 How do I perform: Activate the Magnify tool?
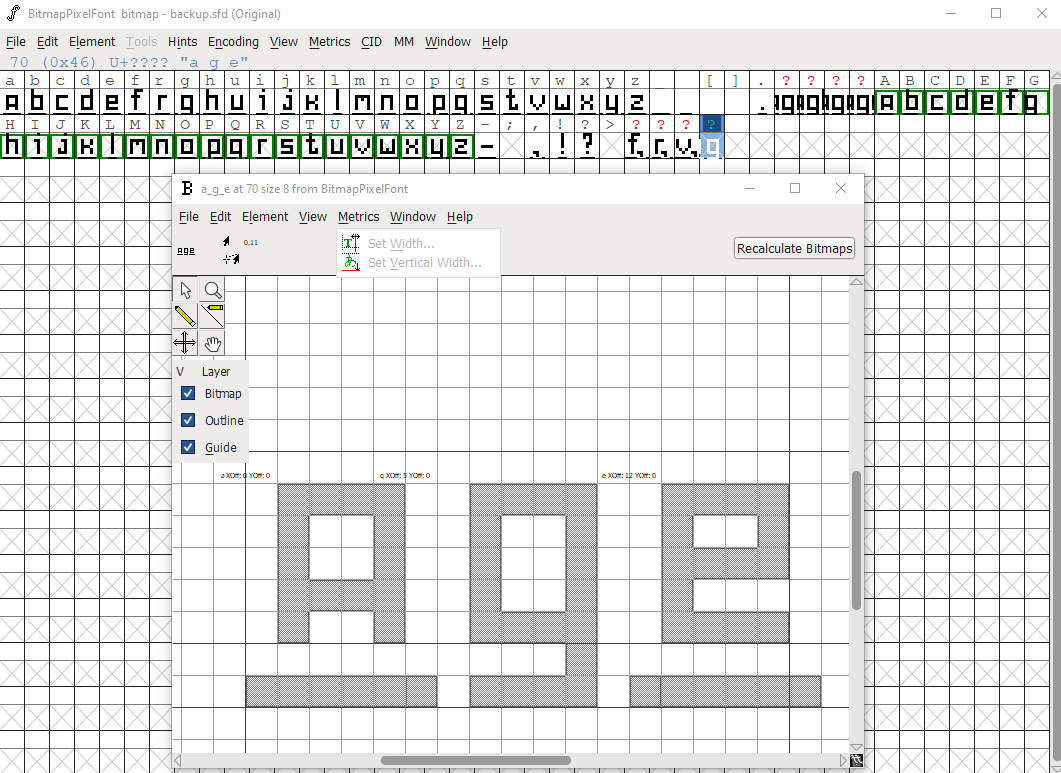click(212, 289)
